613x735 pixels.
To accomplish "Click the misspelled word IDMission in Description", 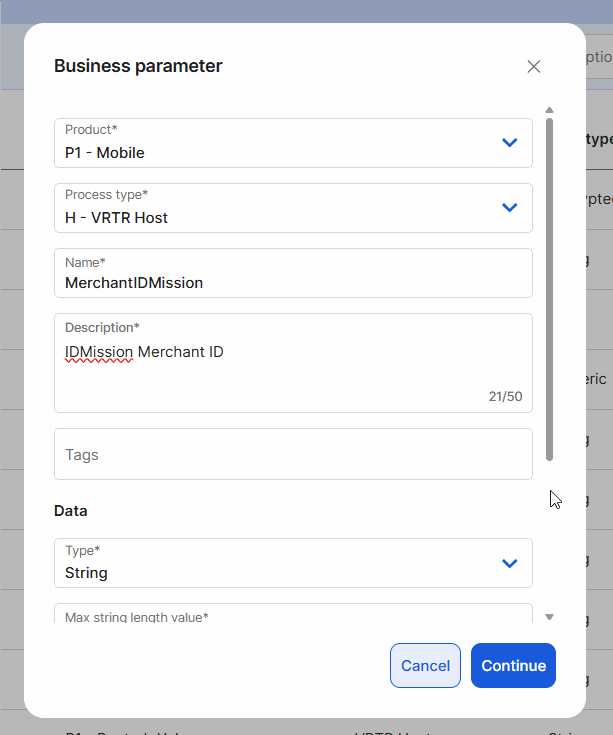I will click(98, 352).
